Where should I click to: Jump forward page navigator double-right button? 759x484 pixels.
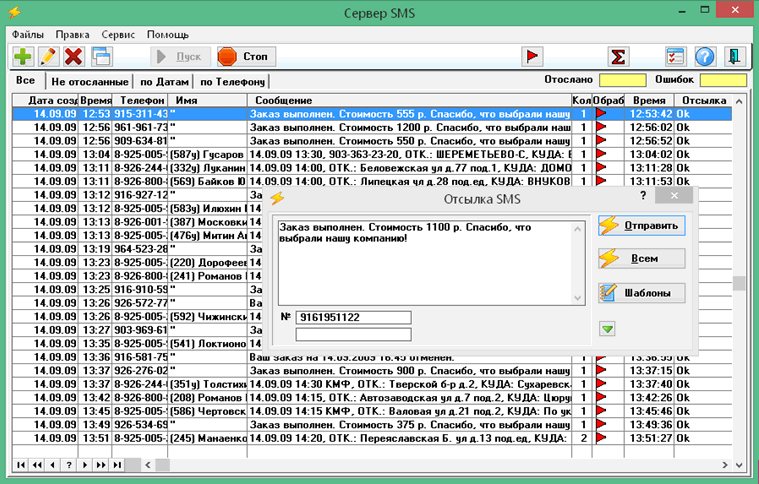[x=101, y=465]
